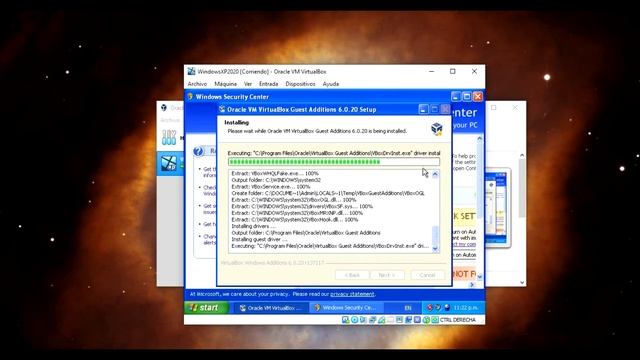Click the greyed-out Back button in Setup

352,275
